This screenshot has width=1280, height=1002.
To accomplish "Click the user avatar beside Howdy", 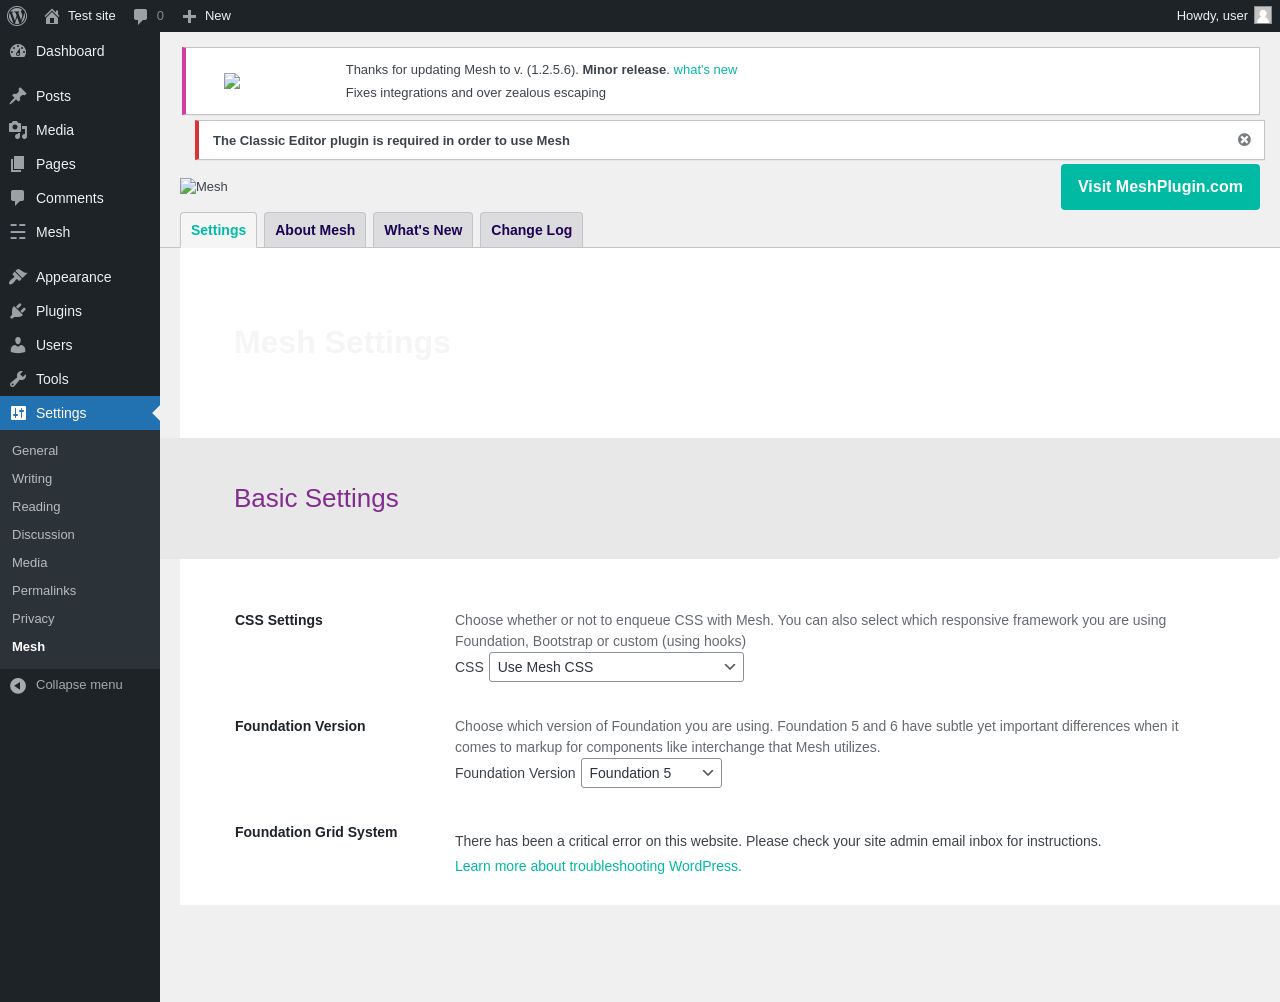I will pos(1263,15).
